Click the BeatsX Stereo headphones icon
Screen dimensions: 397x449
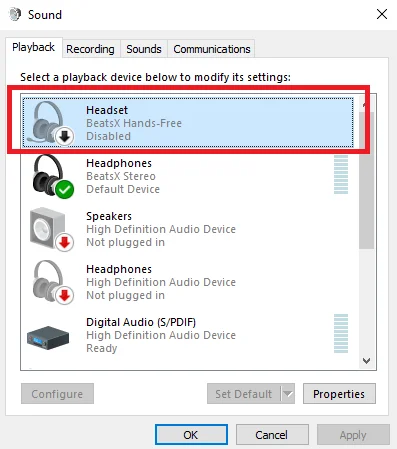pos(53,176)
